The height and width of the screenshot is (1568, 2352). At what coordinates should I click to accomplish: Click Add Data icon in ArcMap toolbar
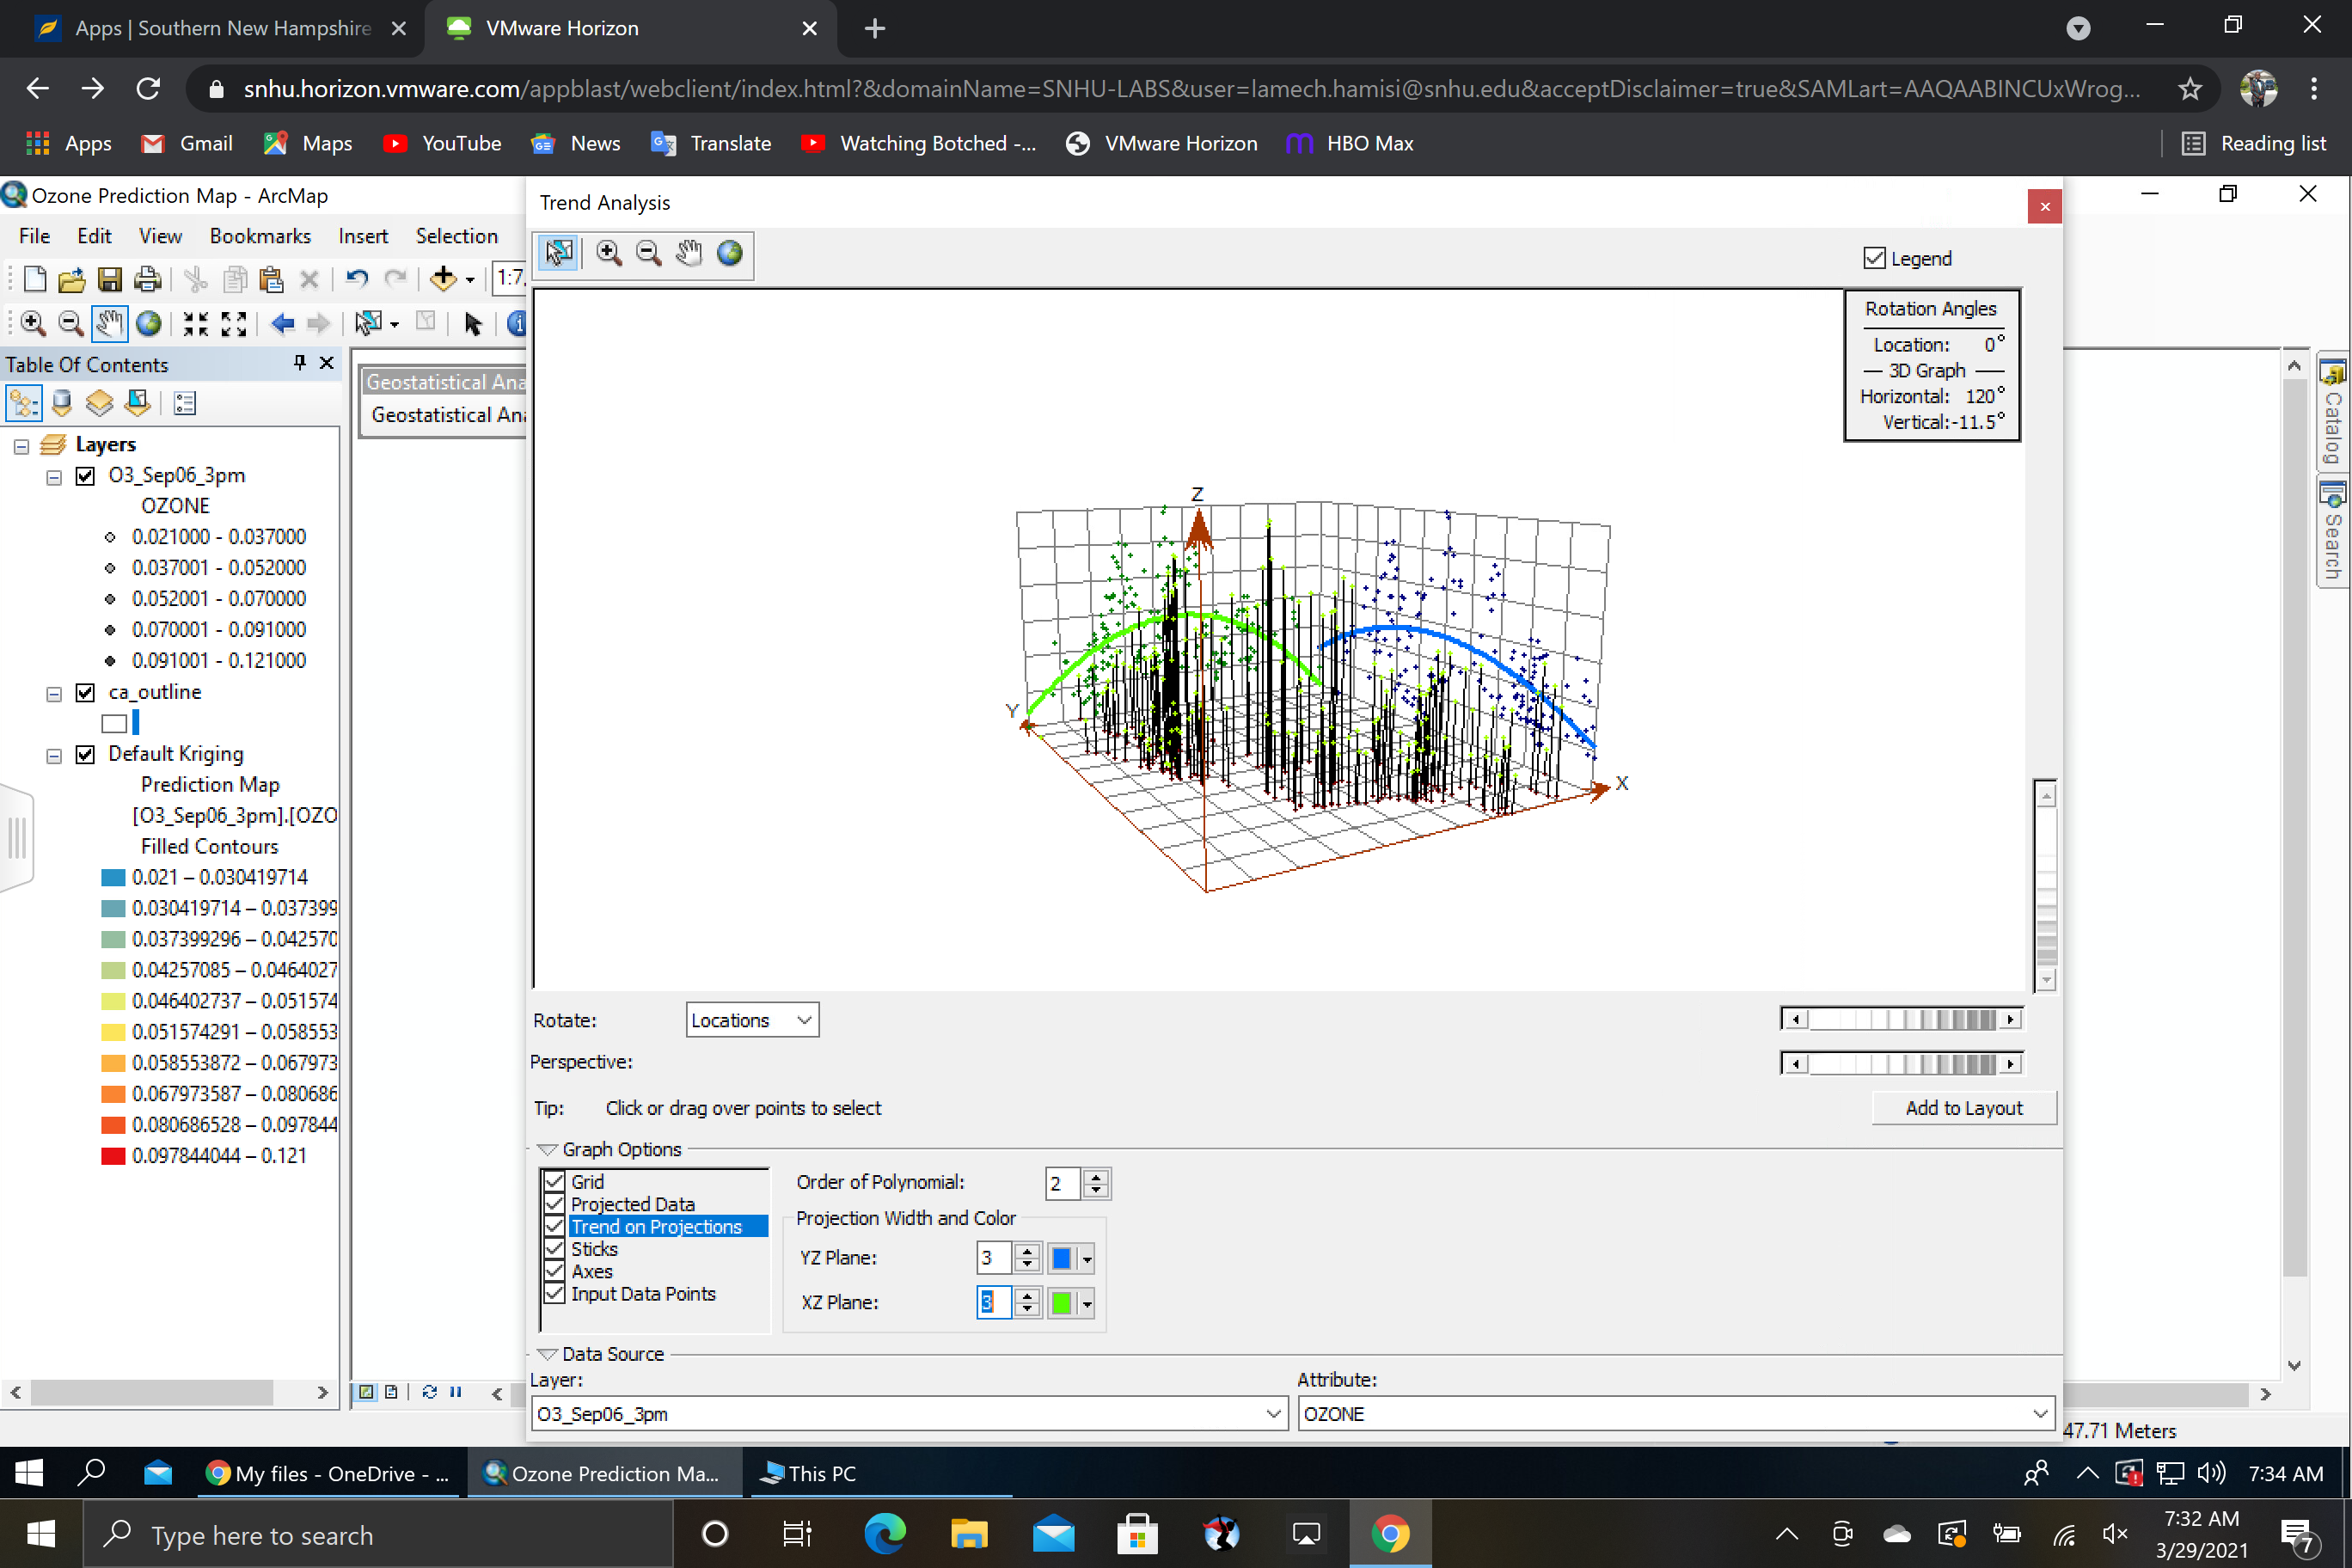(443, 279)
